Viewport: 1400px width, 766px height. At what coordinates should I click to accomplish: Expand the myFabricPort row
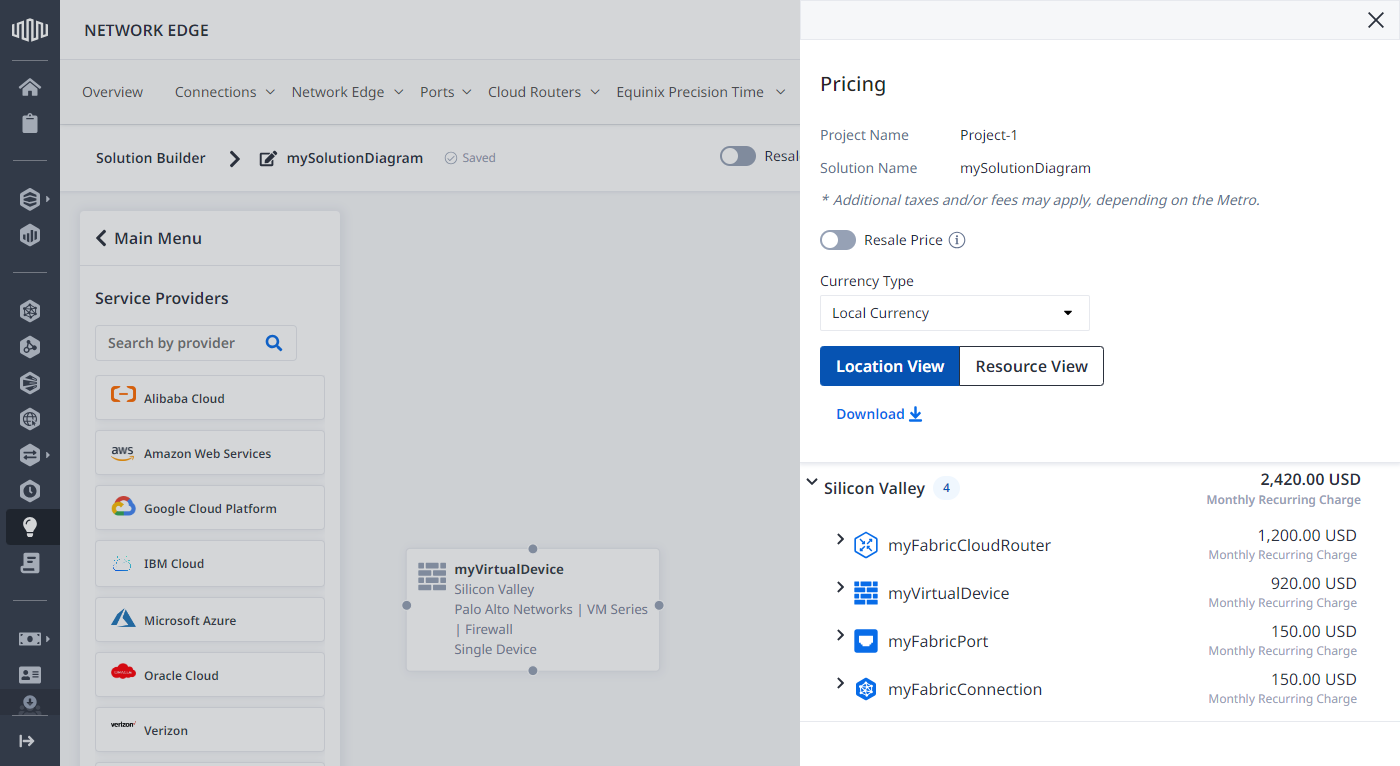840,636
